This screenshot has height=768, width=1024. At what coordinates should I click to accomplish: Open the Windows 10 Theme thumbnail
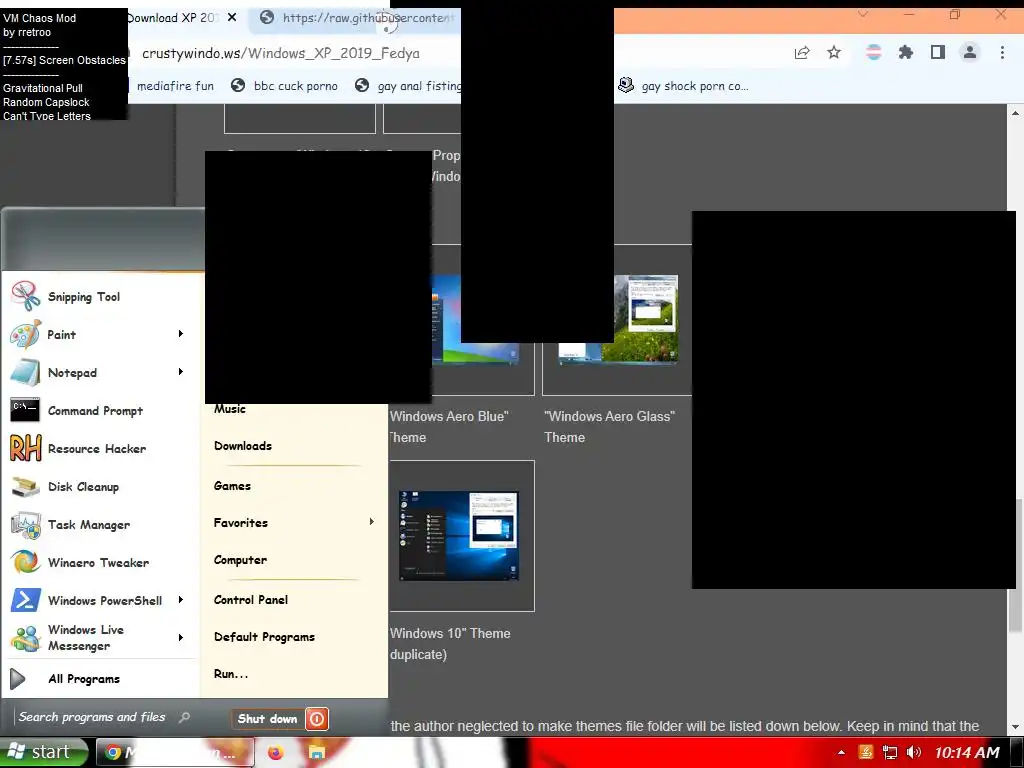(x=458, y=536)
